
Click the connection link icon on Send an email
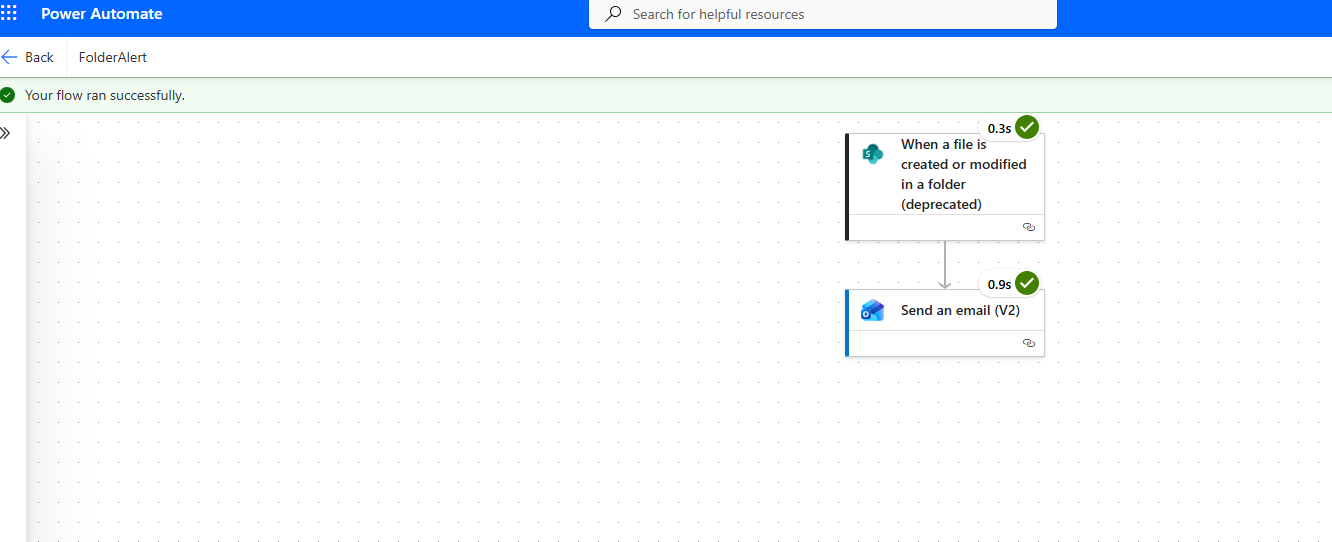(1028, 343)
